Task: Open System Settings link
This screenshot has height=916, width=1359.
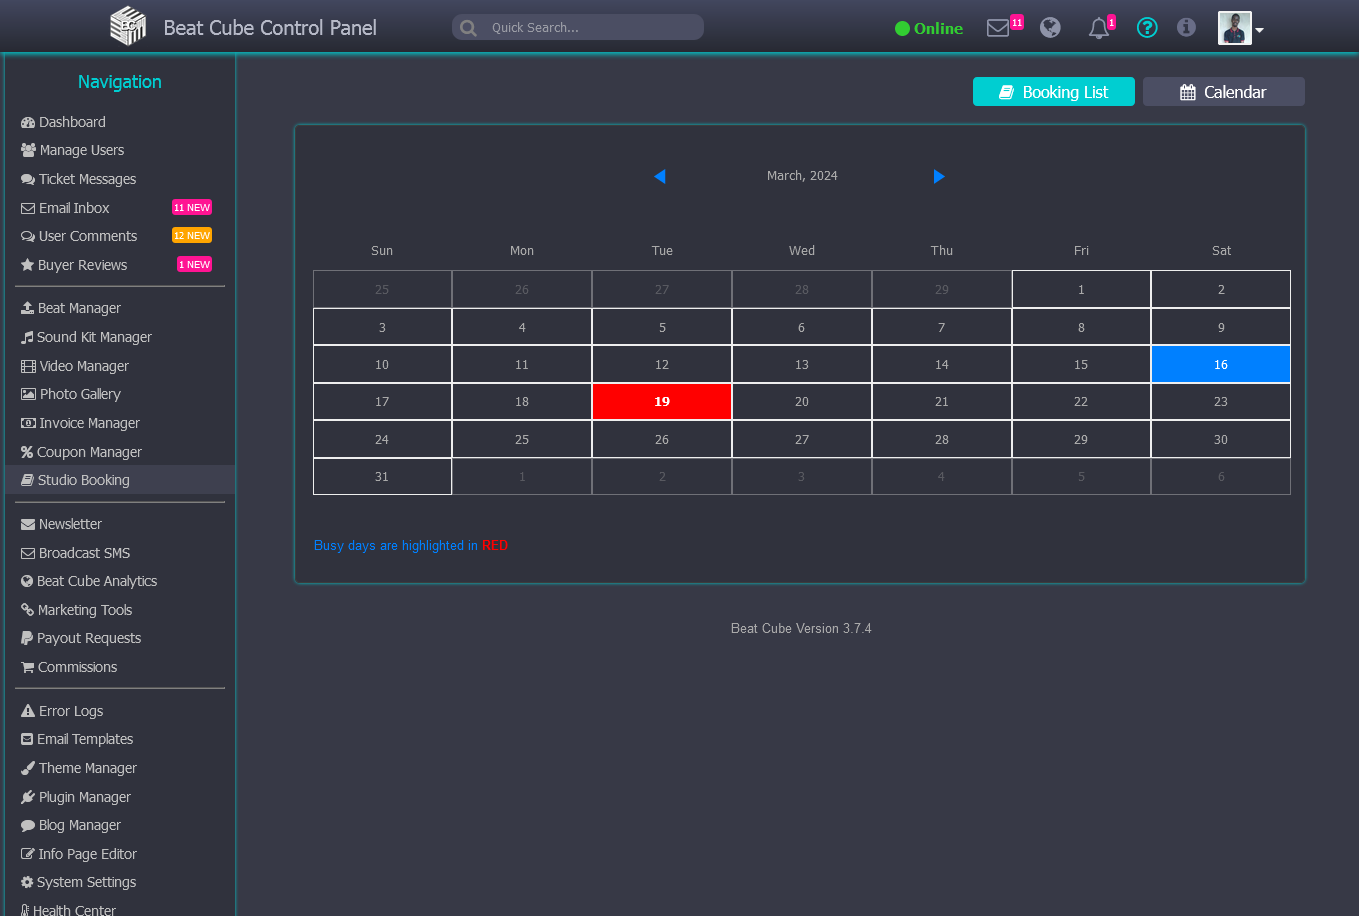Action: (x=78, y=882)
